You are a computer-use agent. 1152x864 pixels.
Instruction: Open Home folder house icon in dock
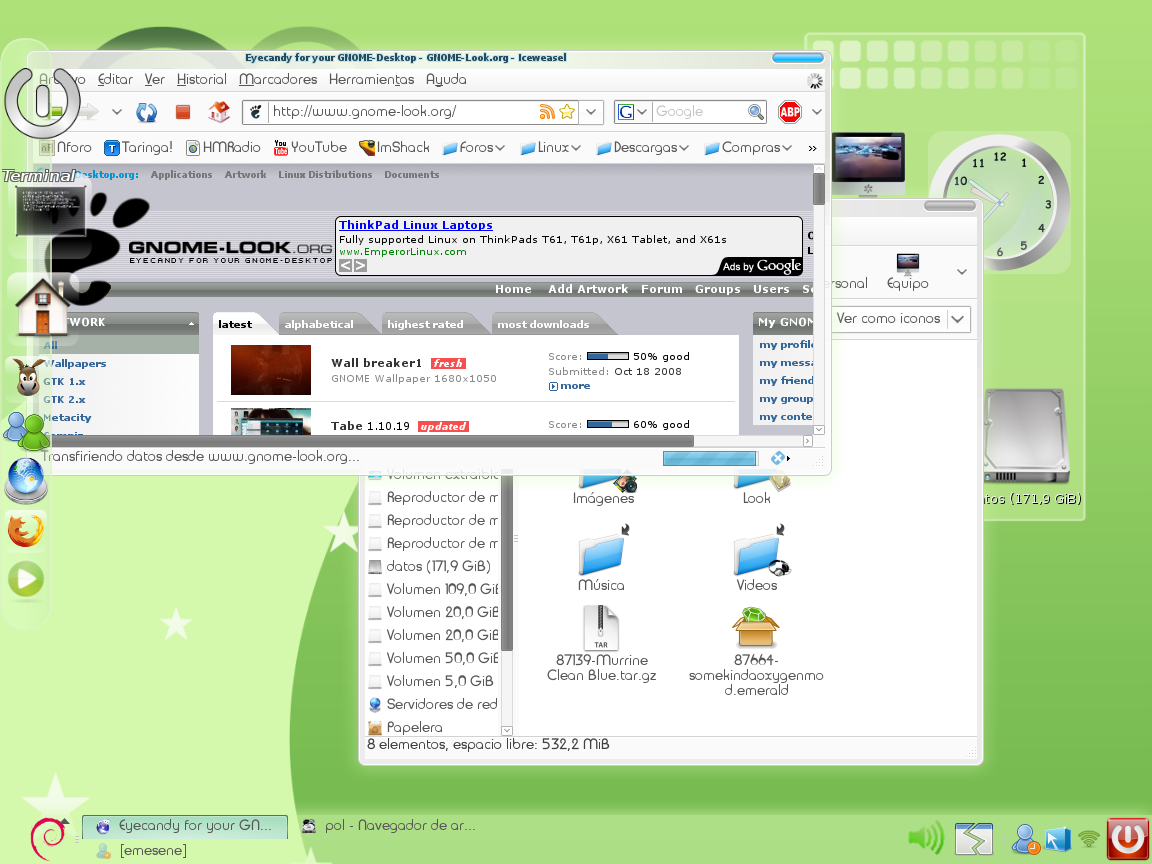point(42,309)
